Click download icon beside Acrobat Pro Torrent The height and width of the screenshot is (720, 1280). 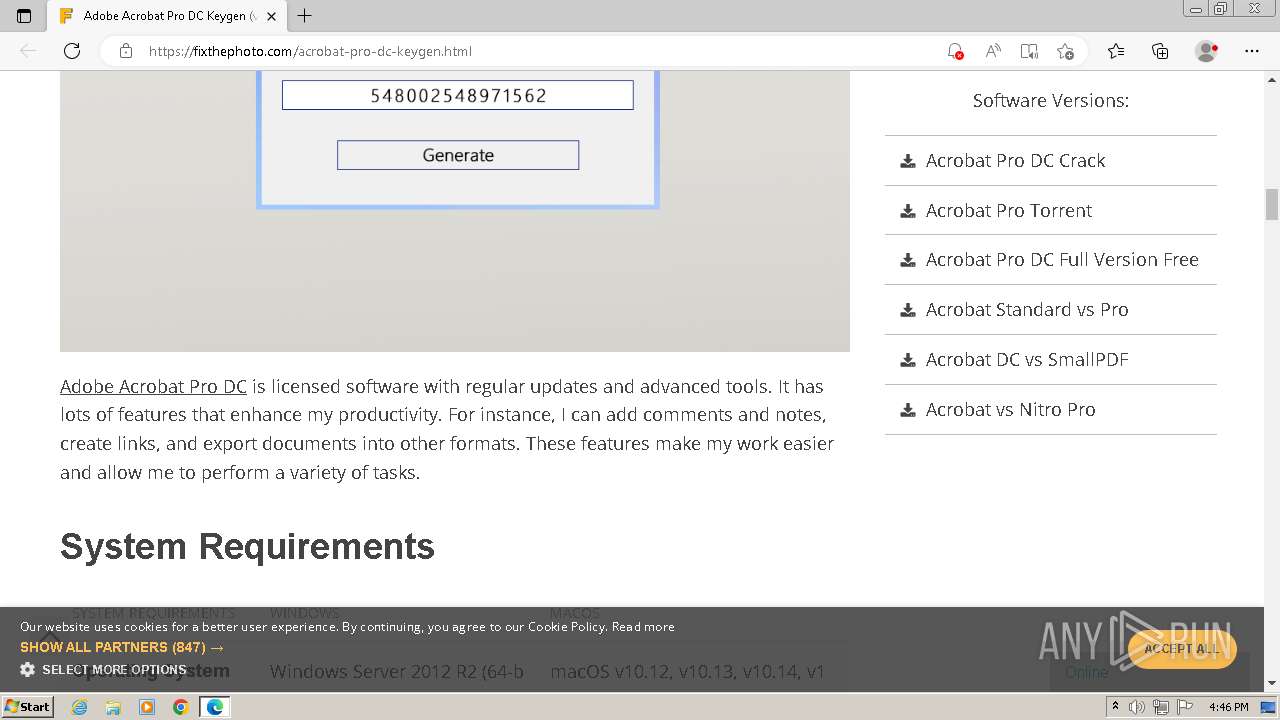point(908,210)
